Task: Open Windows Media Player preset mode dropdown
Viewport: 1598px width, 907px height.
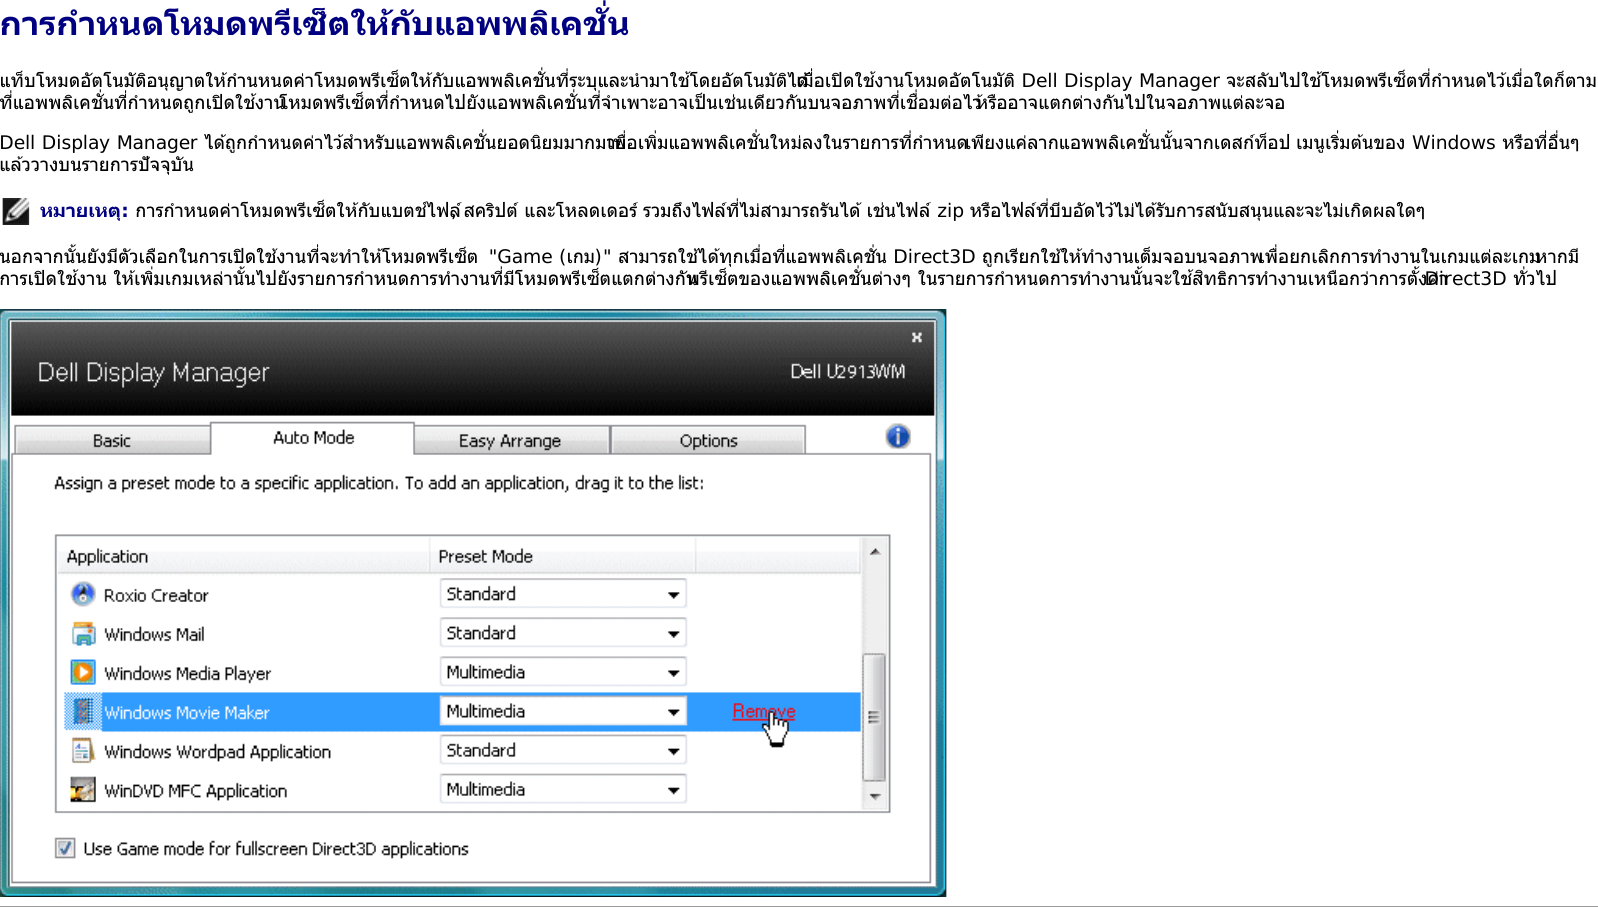Action: (x=563, y=672)
